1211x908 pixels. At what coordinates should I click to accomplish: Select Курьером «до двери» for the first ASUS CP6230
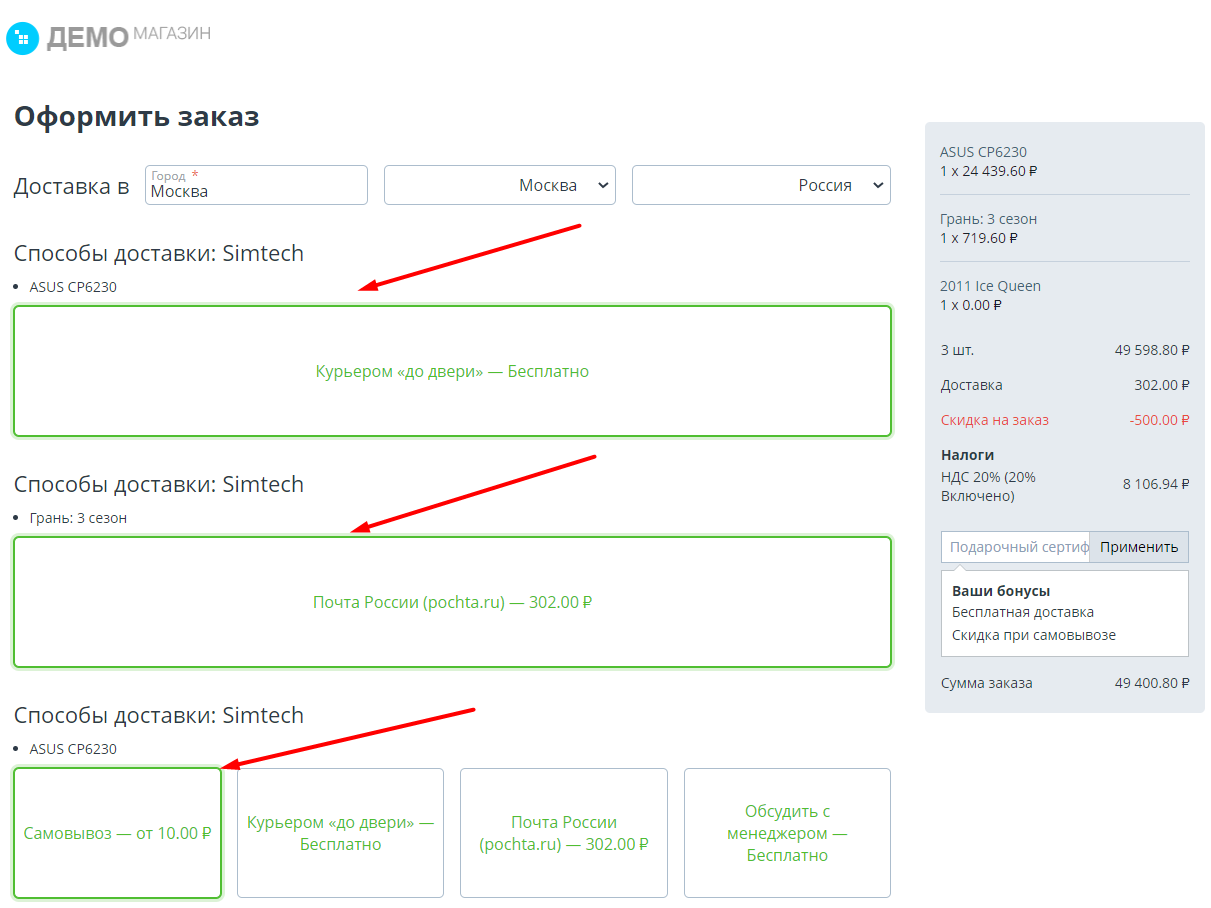(x=452, y=371)
